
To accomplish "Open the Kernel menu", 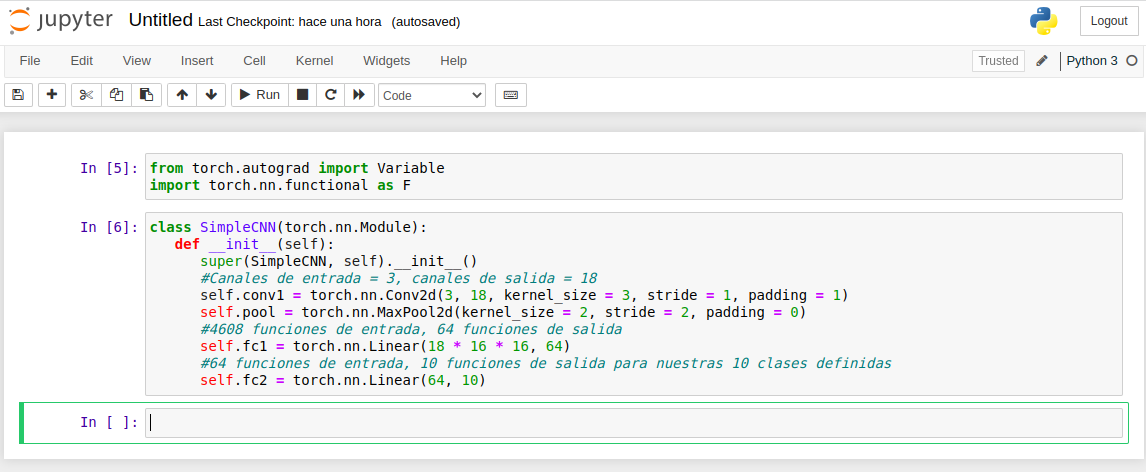I will 314,61.
